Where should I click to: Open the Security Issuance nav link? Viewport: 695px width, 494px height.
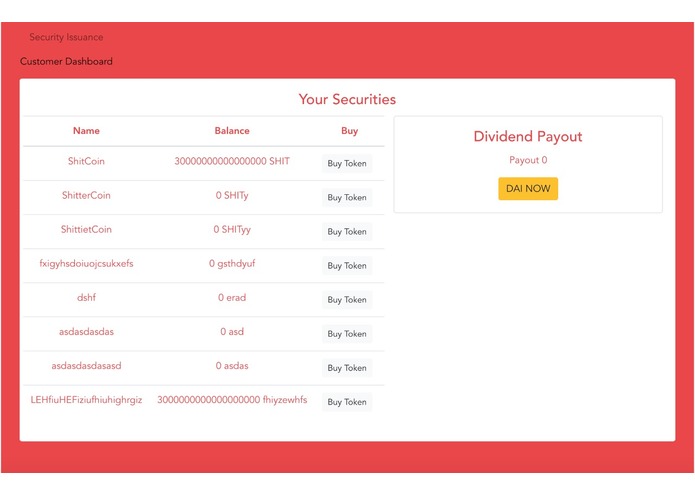[x=66, y=37]
